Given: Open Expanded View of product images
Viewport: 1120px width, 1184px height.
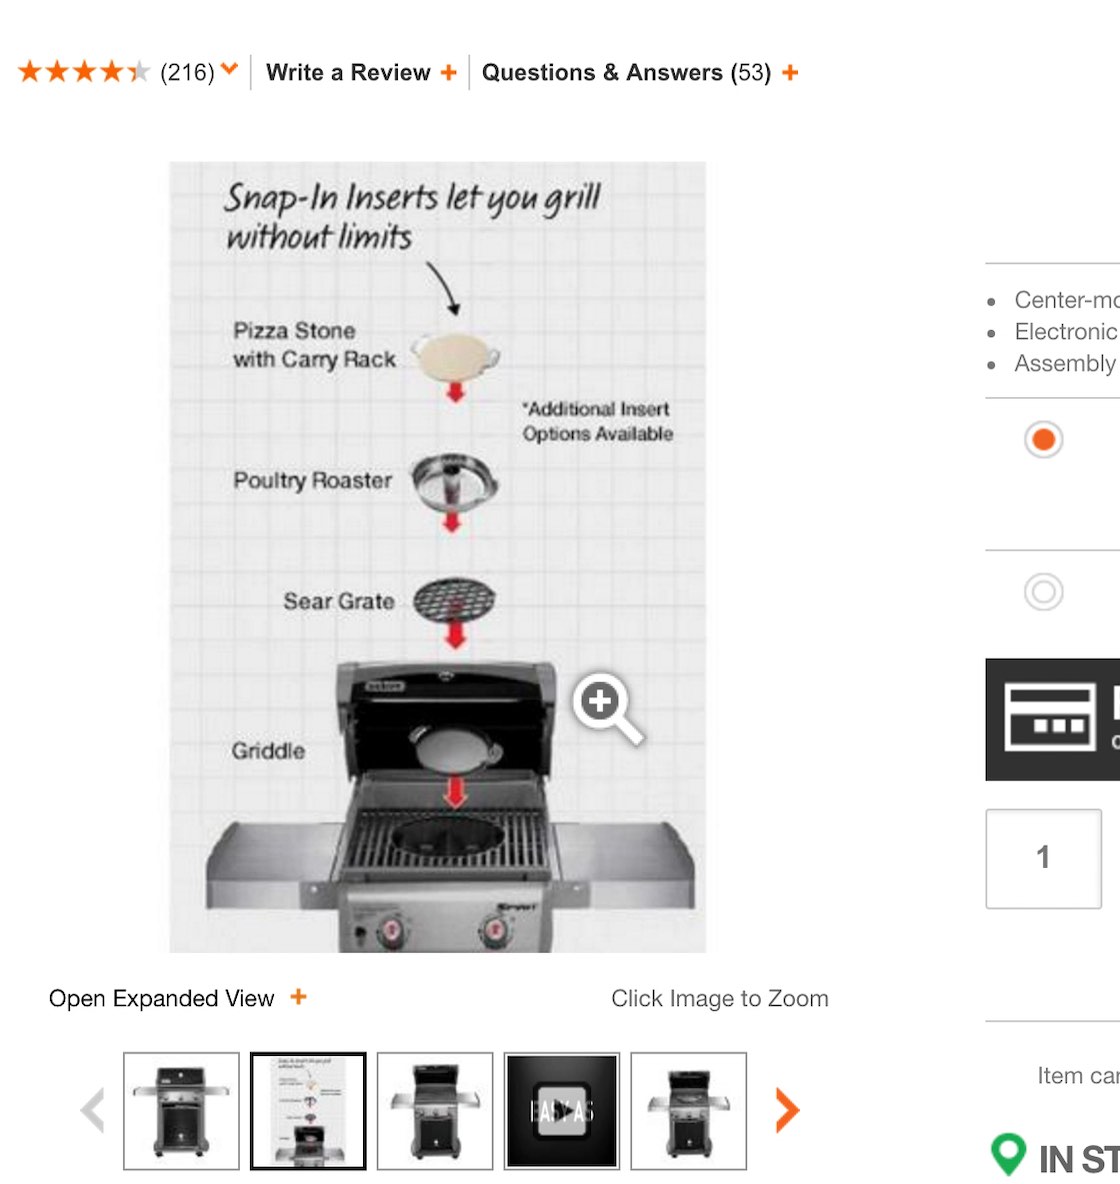Looking at the screenshot, I should (161, 998).
